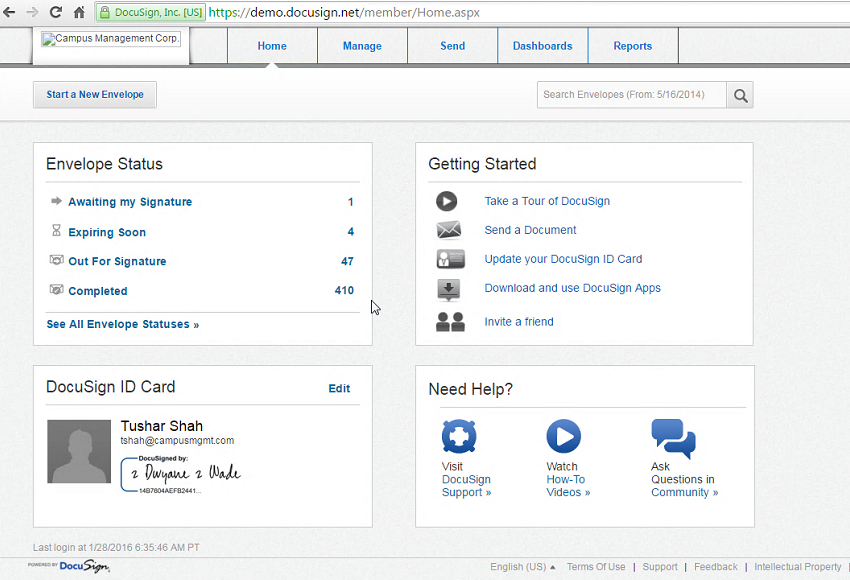850x580 pixels.
Task: Open See All Envelope Statuses
Action: tap(122, 324)
